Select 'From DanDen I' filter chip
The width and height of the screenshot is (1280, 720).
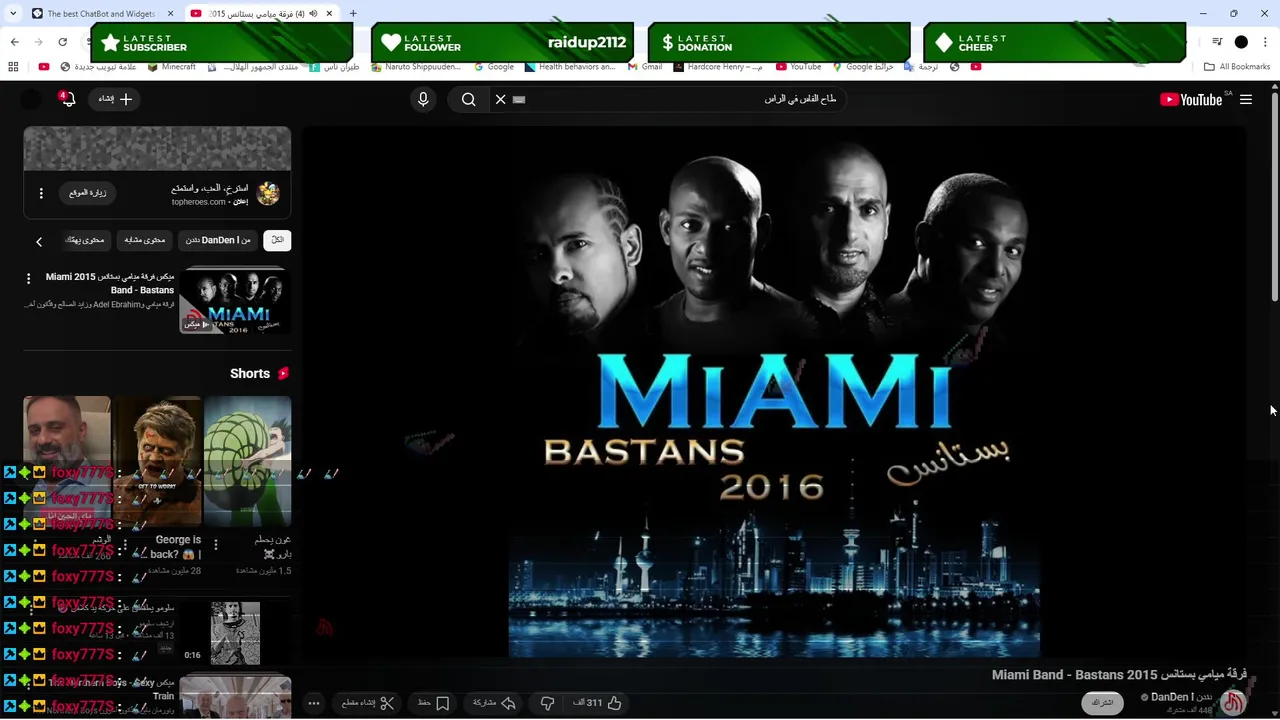tap(218, 240)
